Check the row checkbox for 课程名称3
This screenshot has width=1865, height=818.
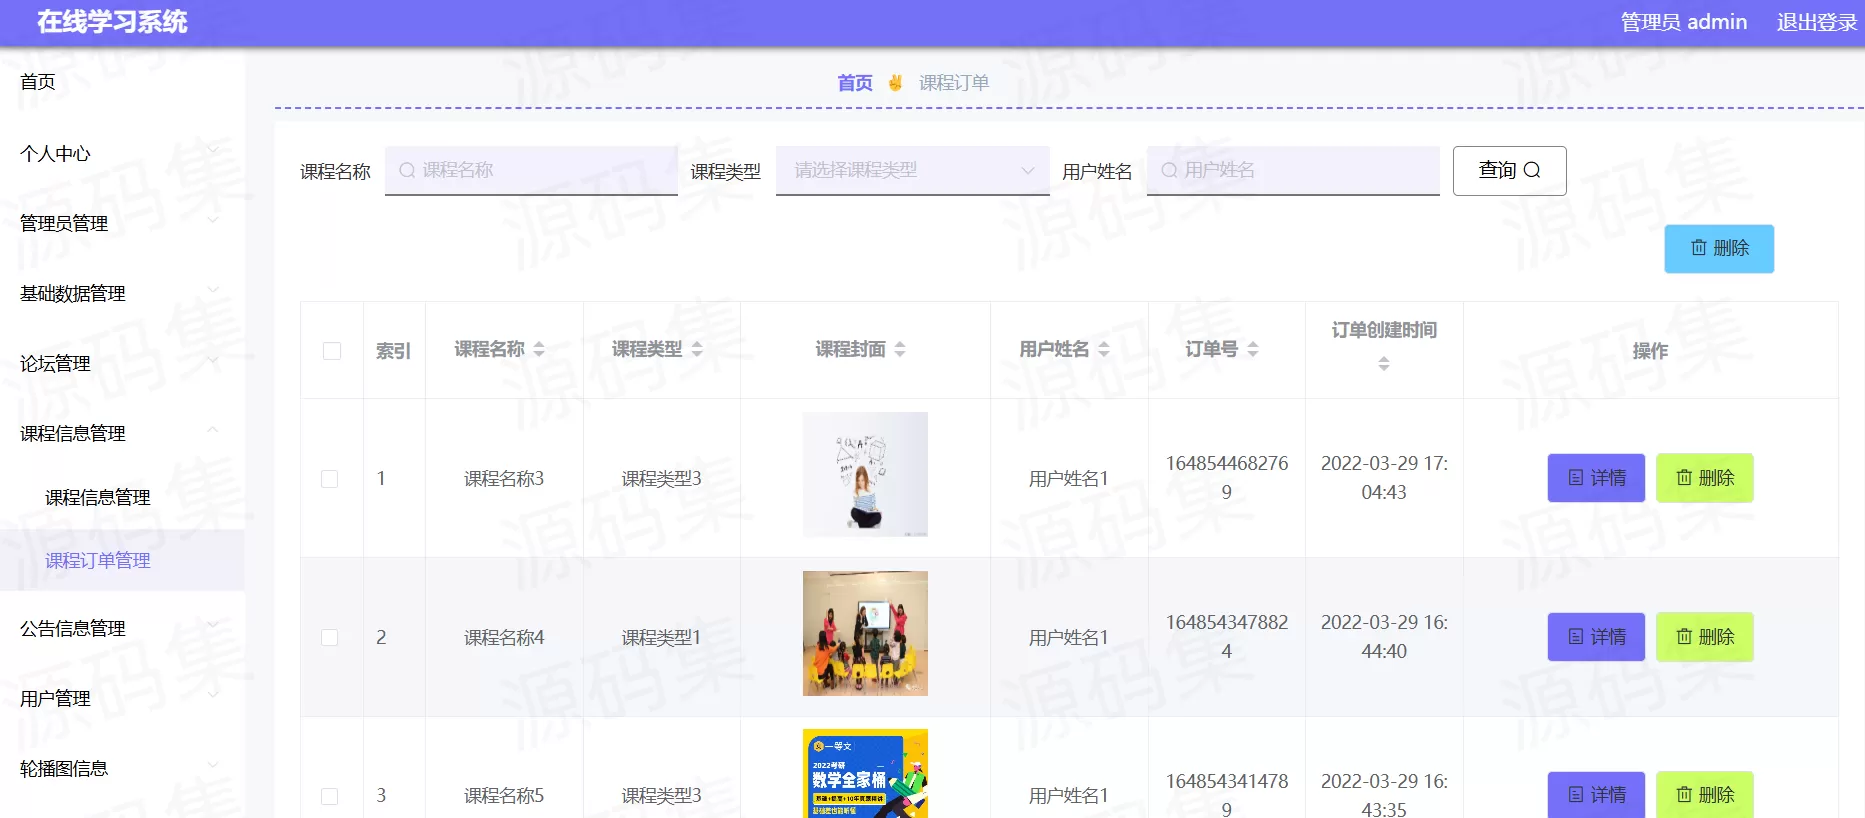pyautogui.click(x=329, y=479)
